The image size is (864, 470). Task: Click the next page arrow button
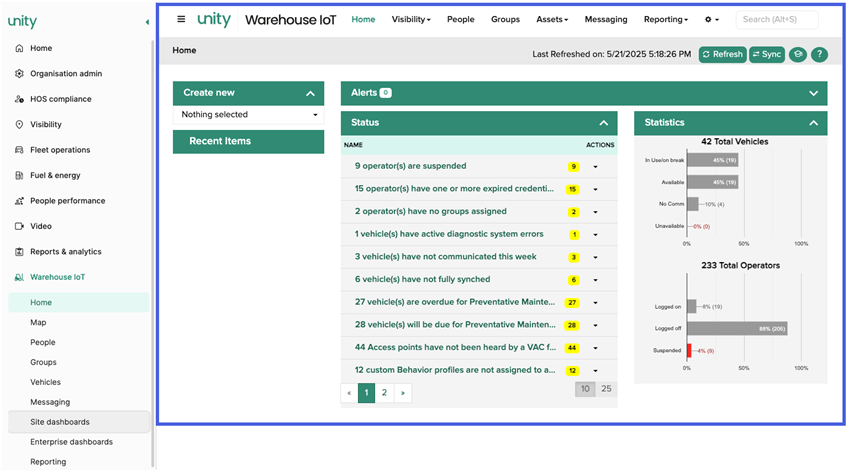[x=403, y=393]
